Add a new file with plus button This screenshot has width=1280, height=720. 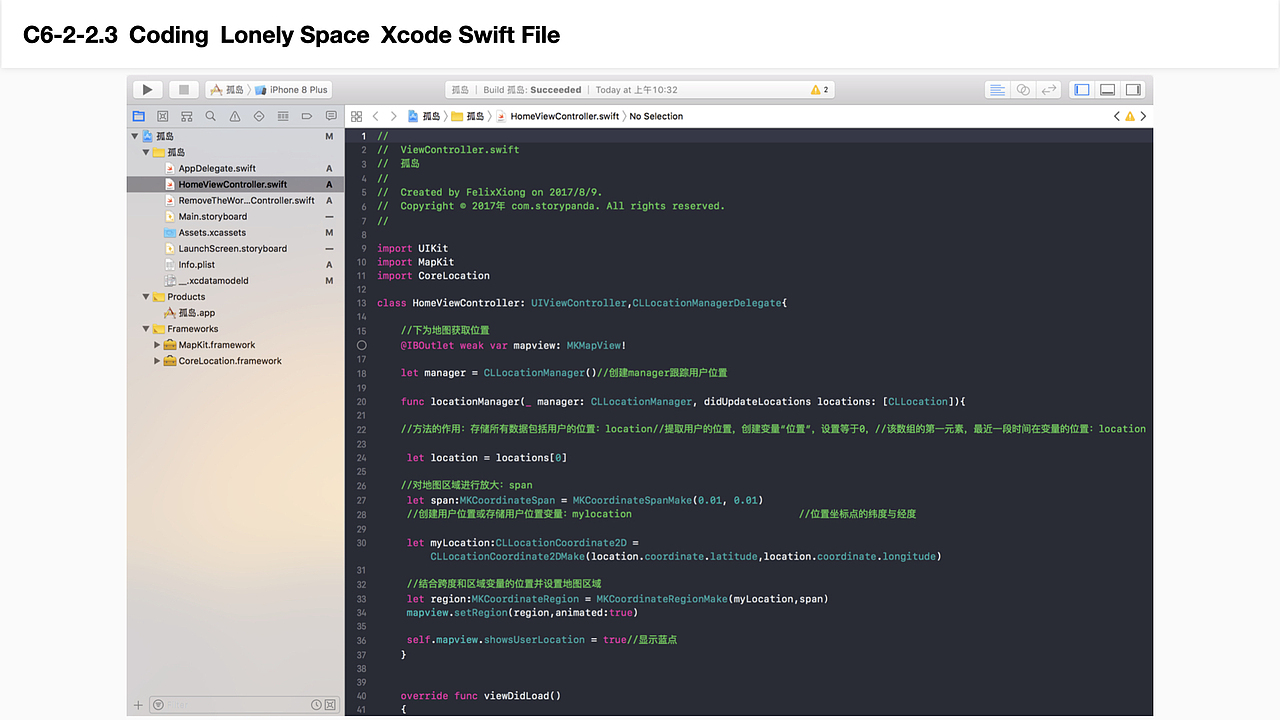point(138,705)
